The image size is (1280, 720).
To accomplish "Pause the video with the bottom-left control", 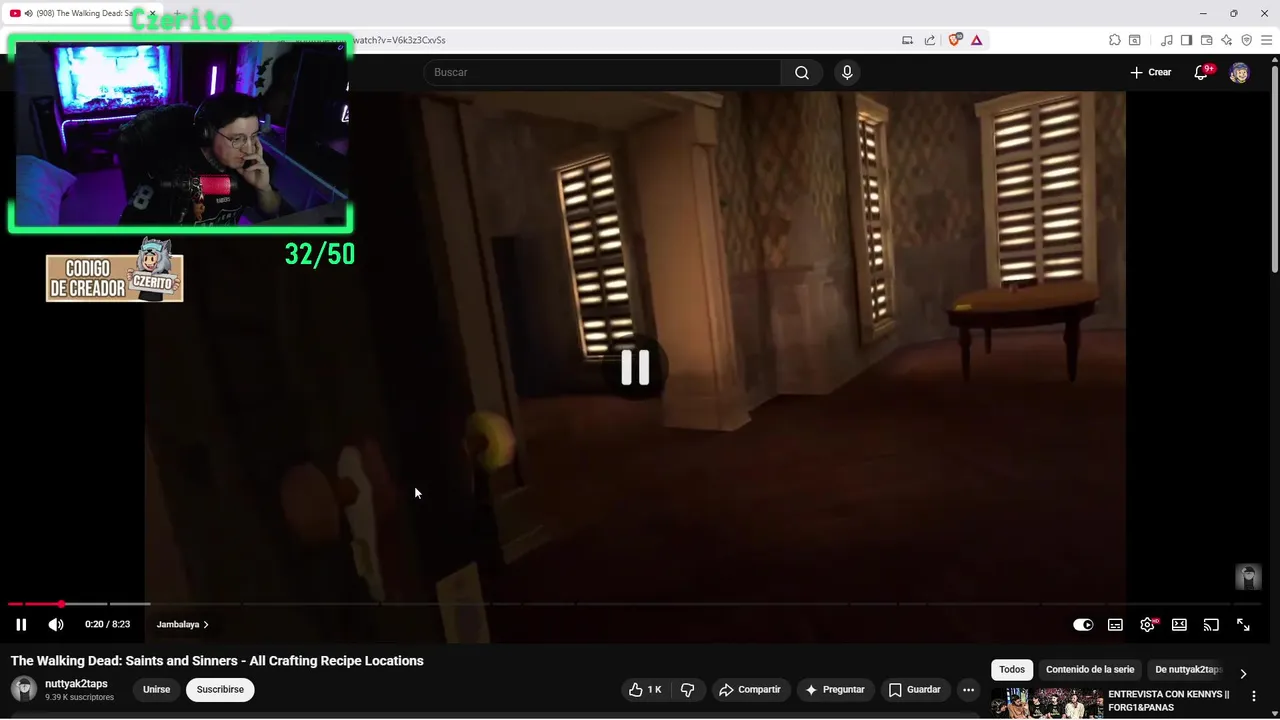I will (x=21, y=625).
